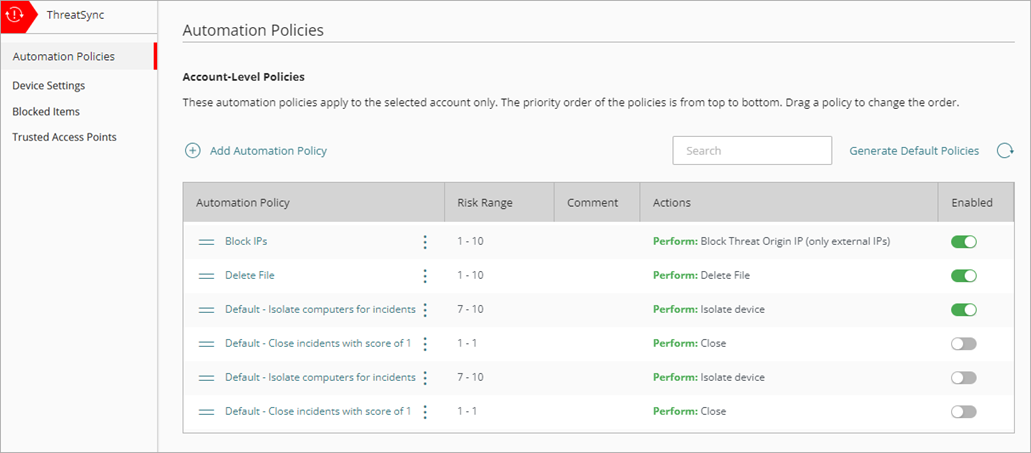
Task: Turn off the Delete File policy toggle
Action: click(x=963, y=276)
